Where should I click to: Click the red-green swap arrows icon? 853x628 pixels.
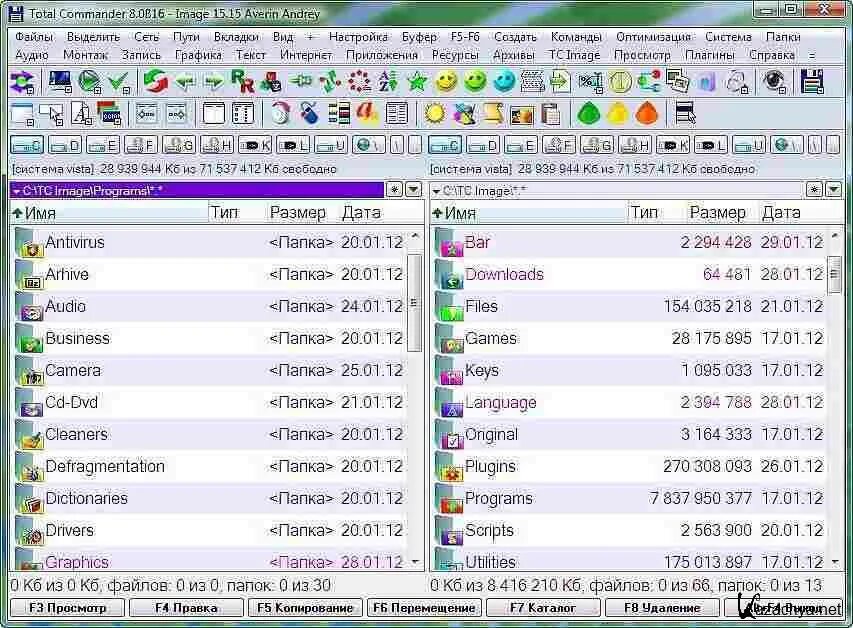tap(156, 82)
